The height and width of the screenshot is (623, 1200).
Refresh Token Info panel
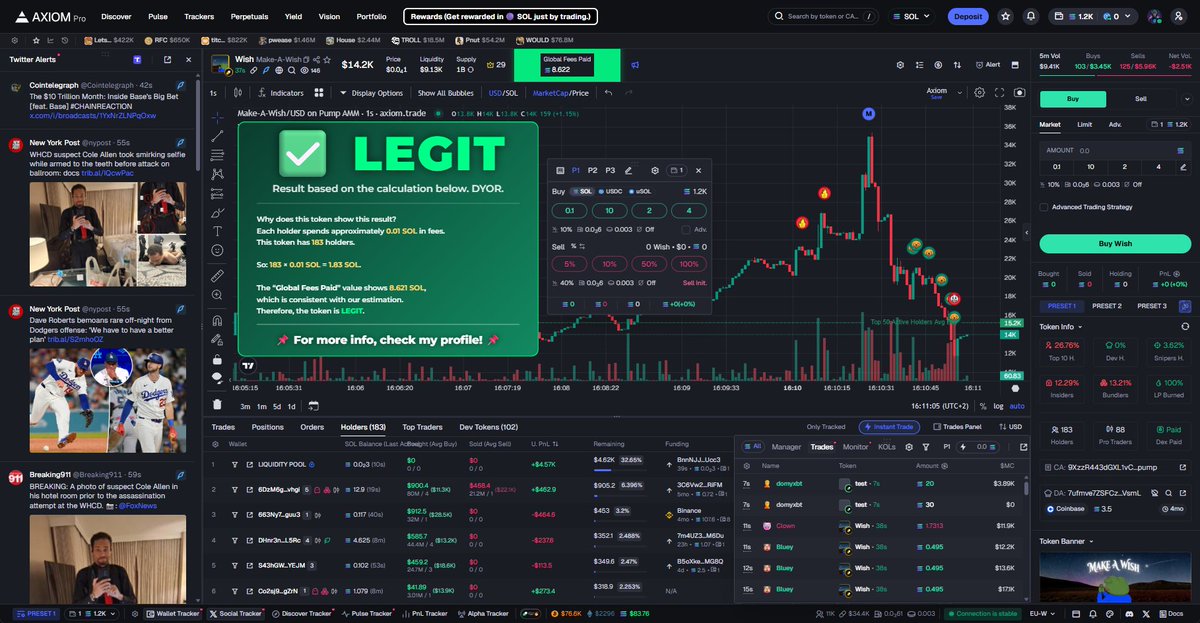point(1185,327)
